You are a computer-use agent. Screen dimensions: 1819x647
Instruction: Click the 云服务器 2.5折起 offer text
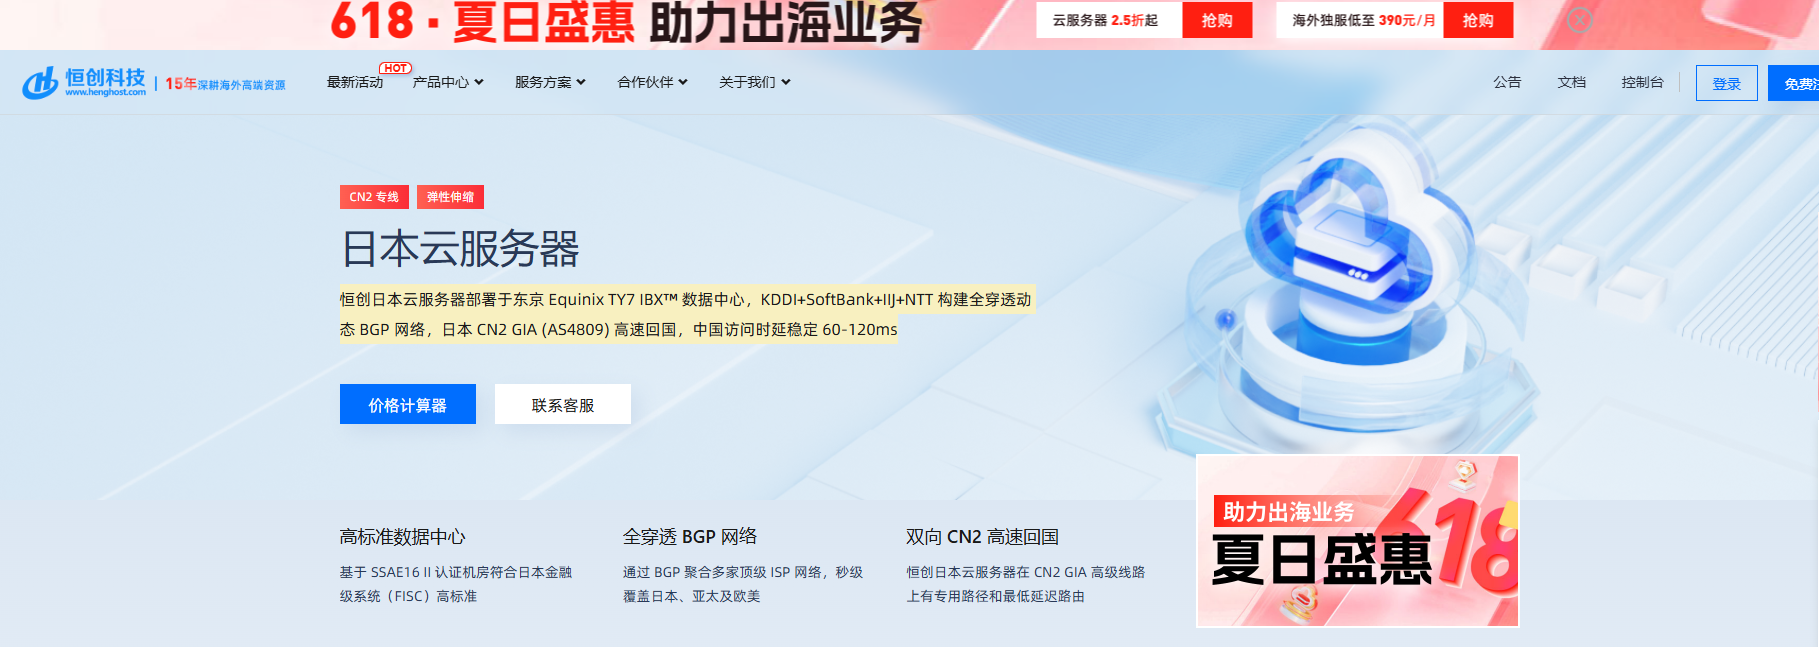coord(1105,20)
